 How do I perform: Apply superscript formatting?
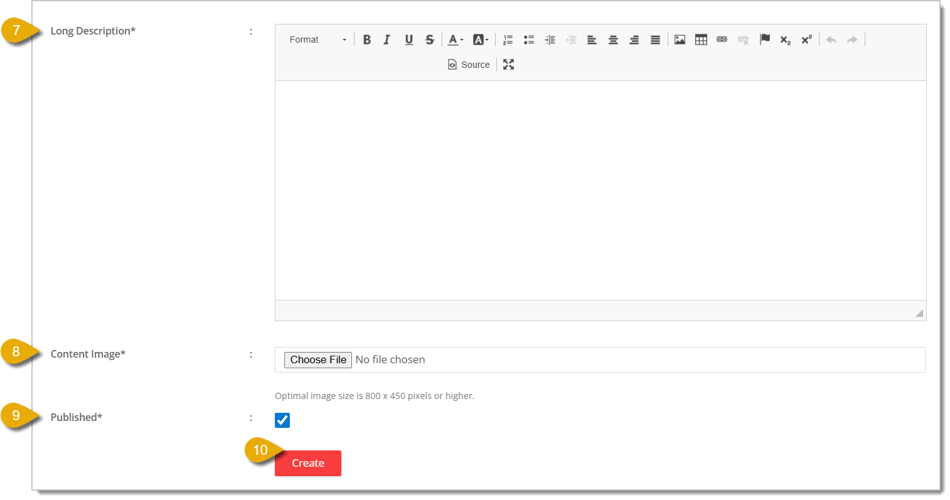coord(806,40)
